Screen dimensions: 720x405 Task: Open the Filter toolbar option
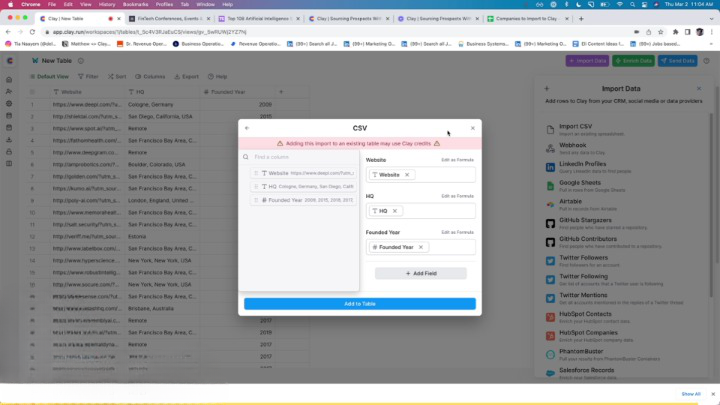tap(88, 77)
